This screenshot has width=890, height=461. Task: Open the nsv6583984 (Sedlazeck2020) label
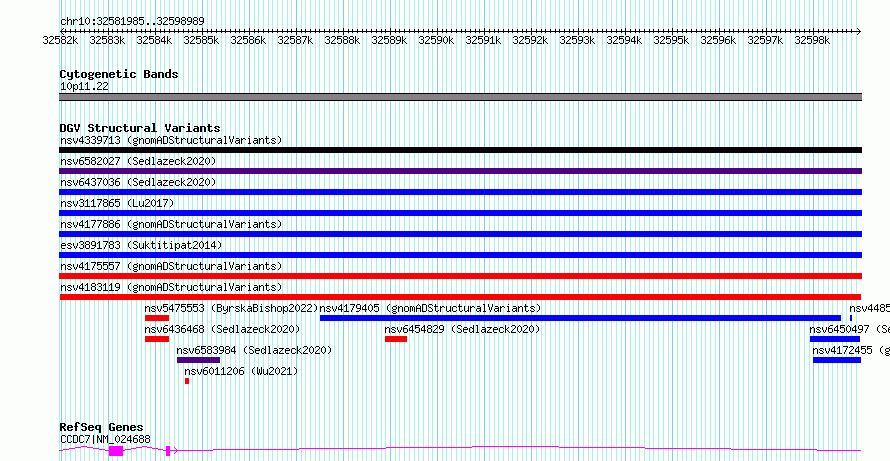pos(254,350)
